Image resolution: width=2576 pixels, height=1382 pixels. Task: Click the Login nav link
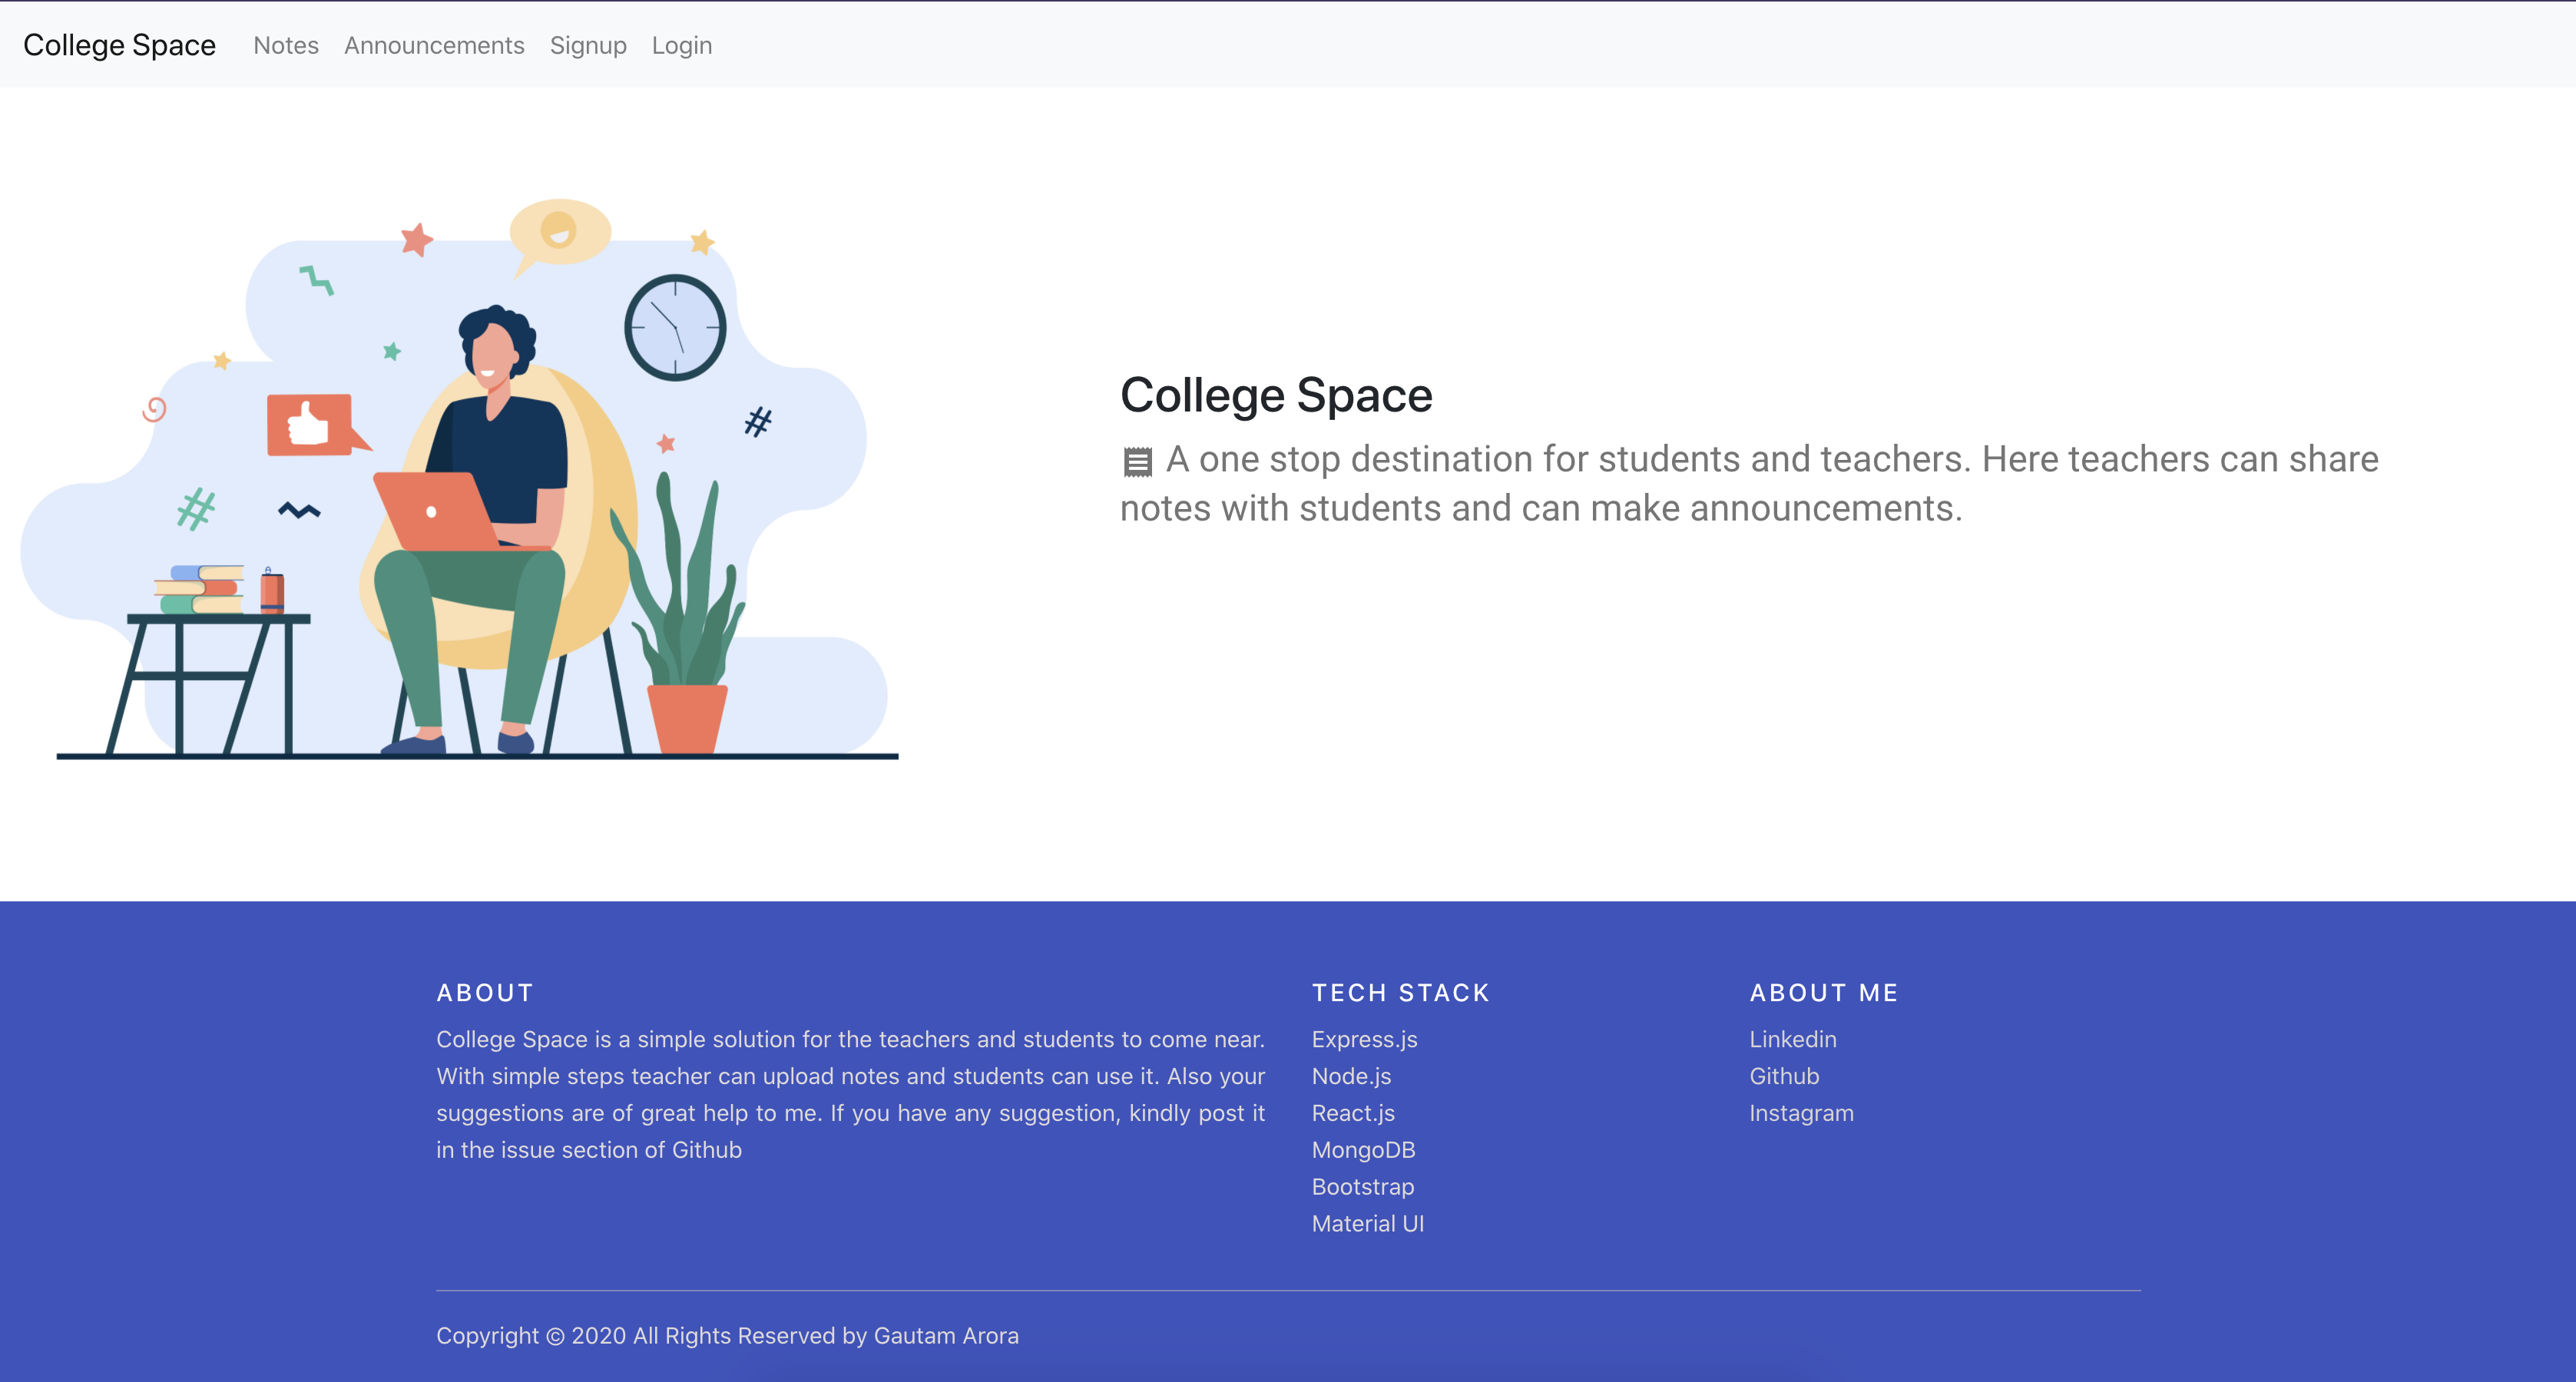[682, 45]
